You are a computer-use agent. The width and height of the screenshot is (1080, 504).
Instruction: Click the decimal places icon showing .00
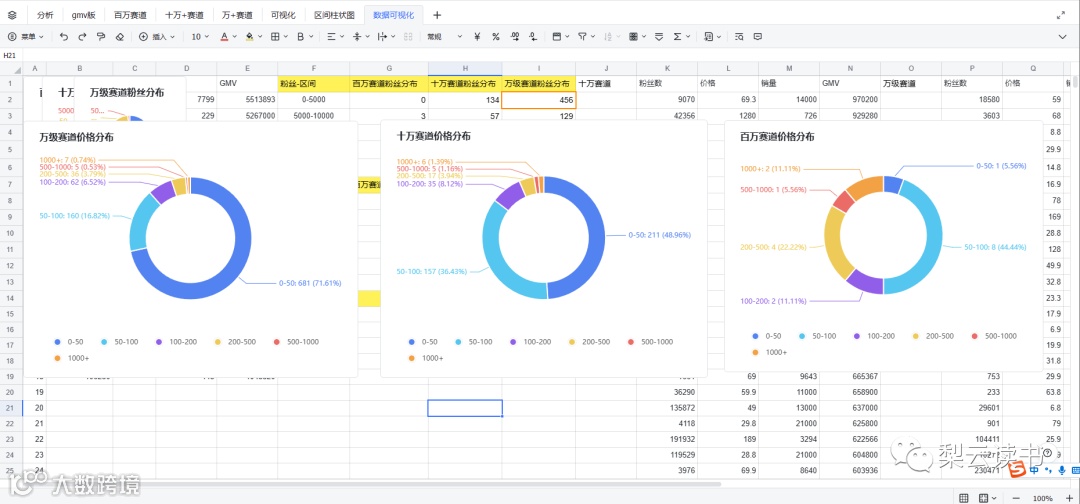pos(515,36)
